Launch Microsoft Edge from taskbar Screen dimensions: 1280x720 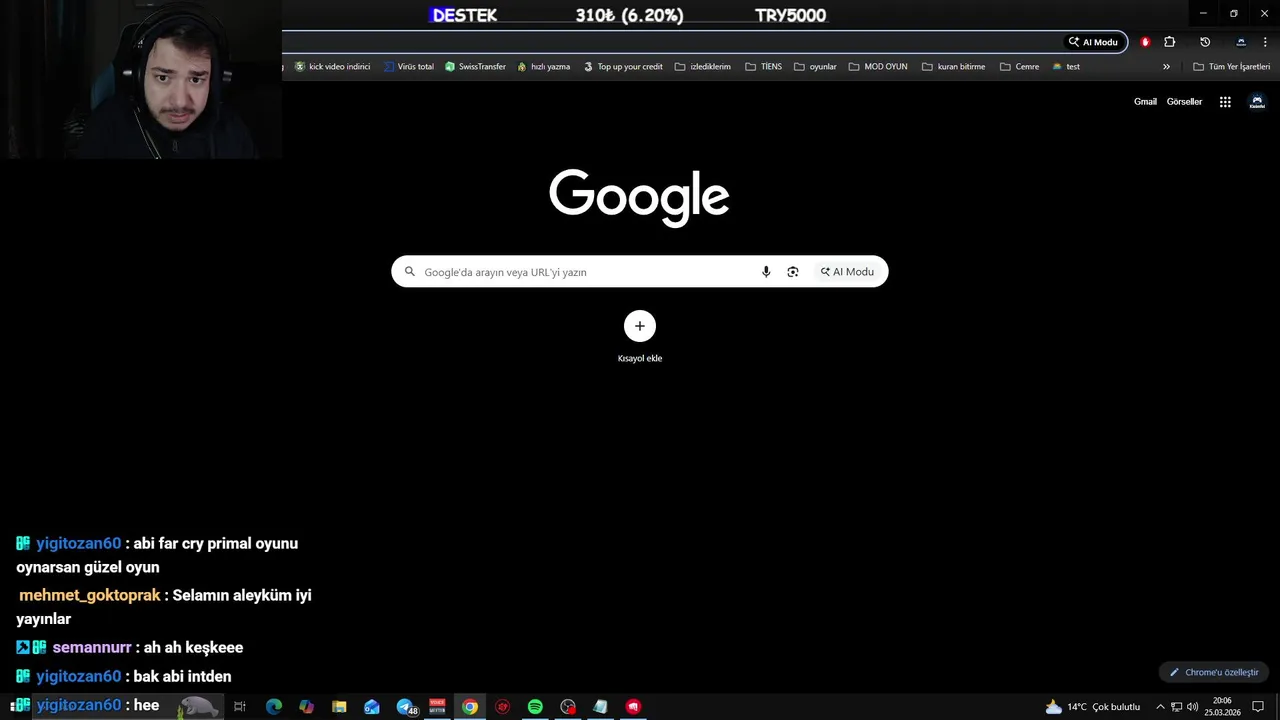click(x=273, y=707)
